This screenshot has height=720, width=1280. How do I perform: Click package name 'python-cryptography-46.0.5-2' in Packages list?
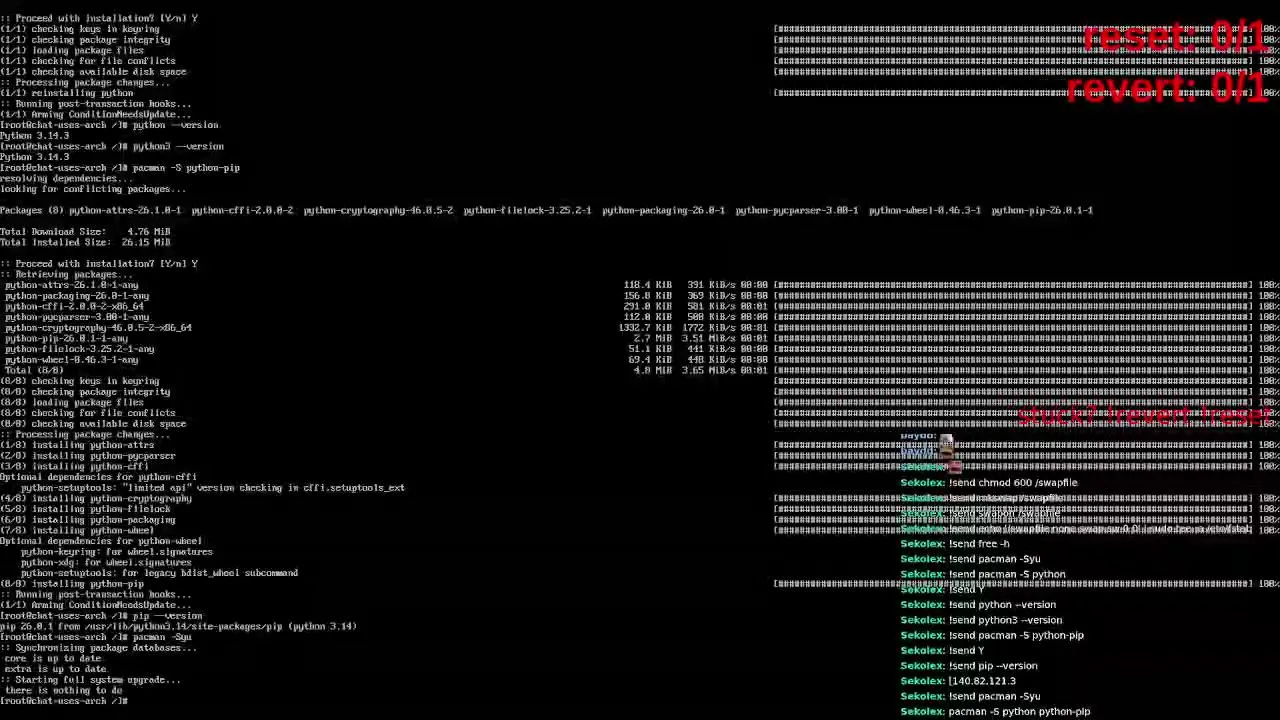click(378, 210)
